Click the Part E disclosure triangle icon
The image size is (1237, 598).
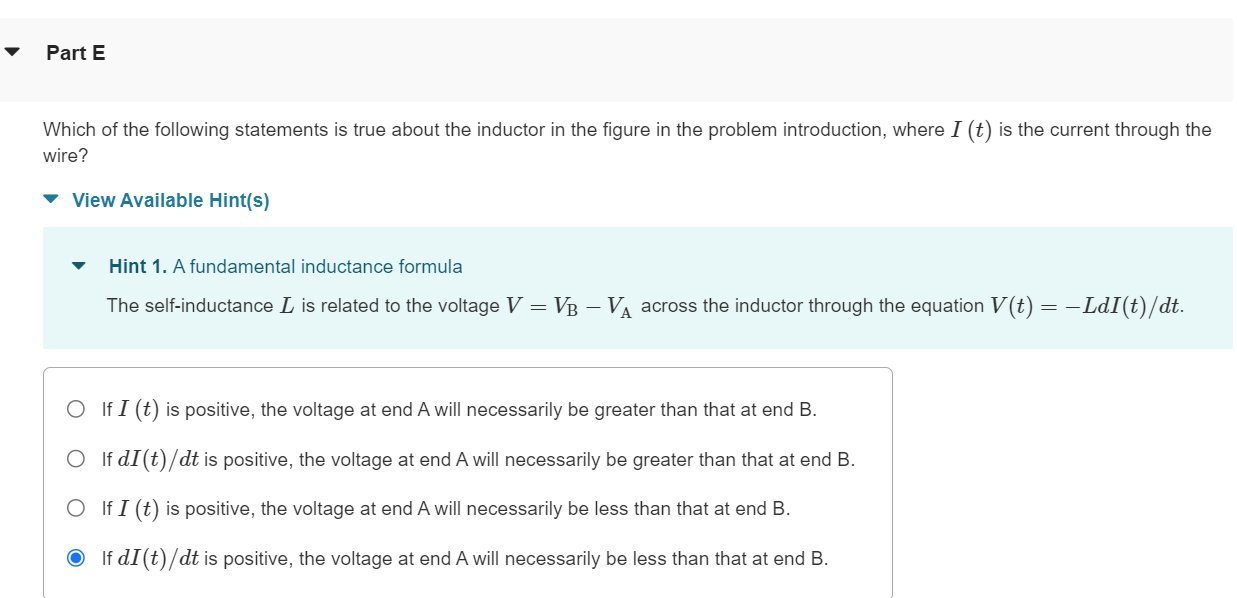pyautogui.click(x=10, y=52)
